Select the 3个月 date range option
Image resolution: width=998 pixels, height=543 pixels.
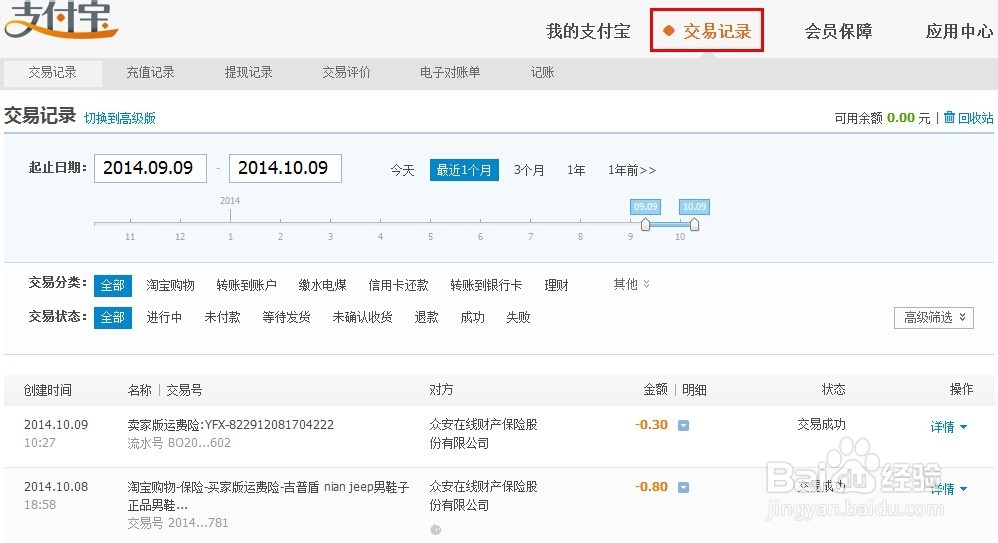tap(529, 170)
